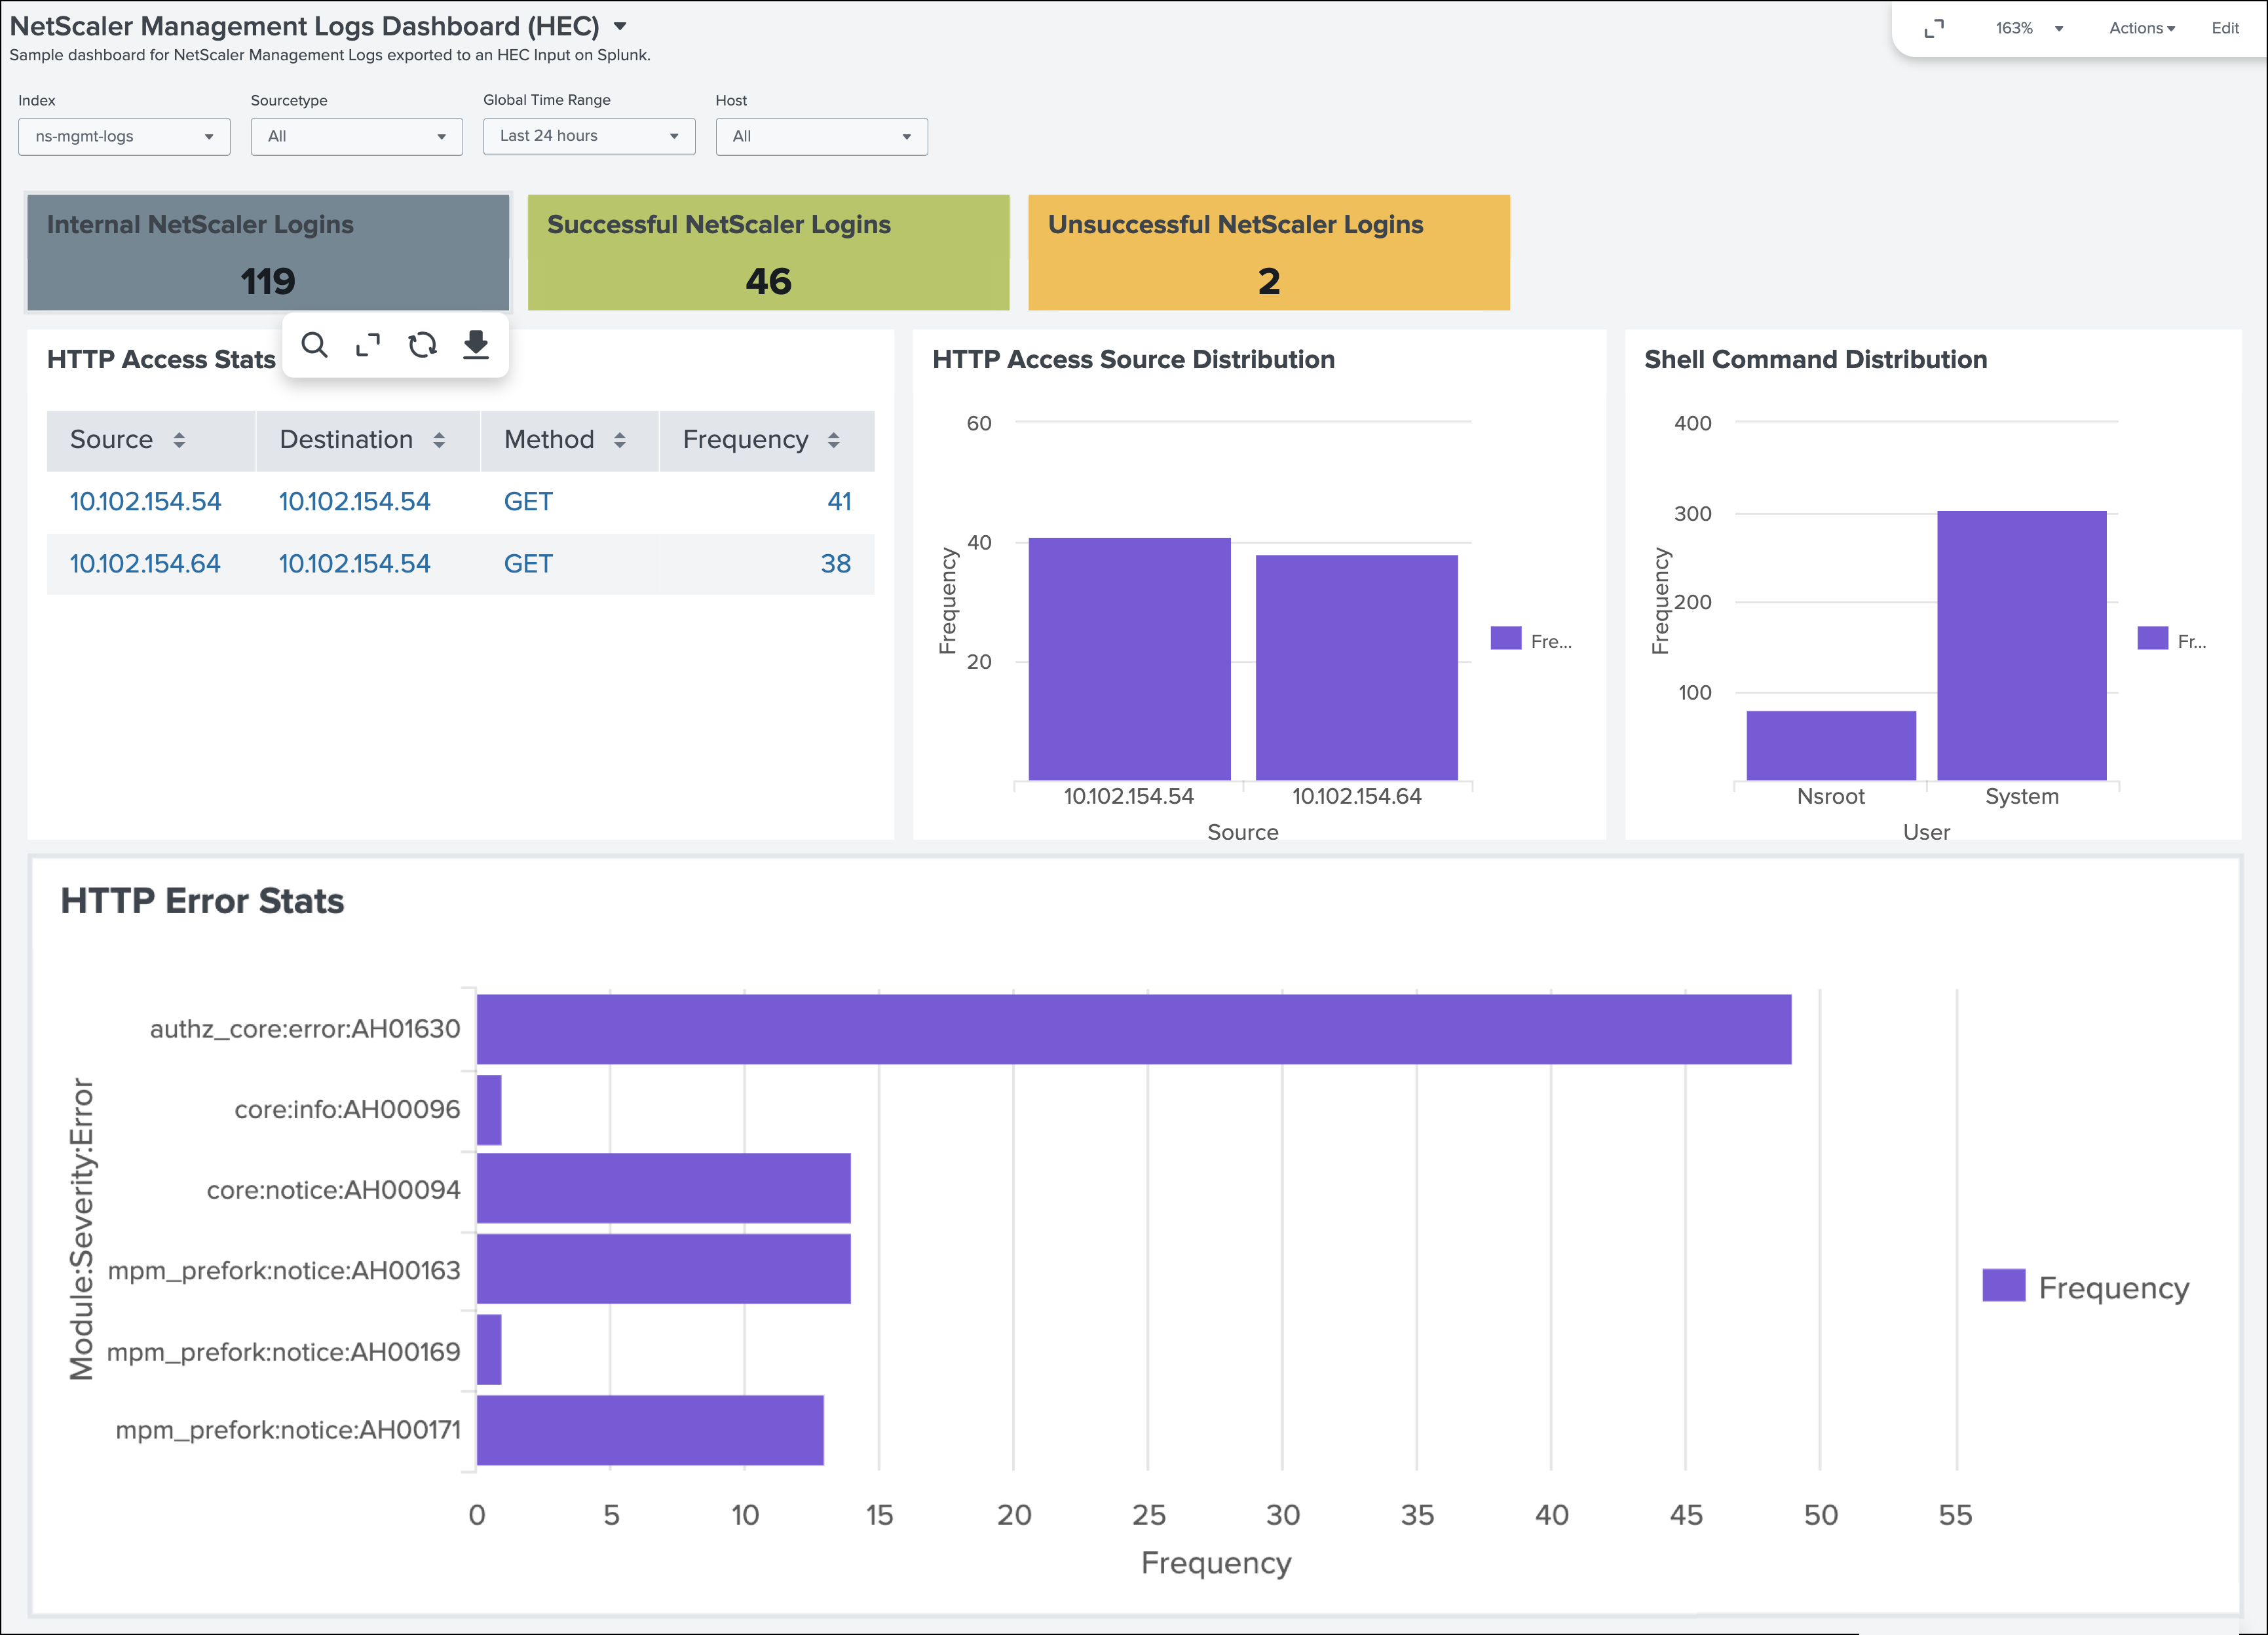Viewport: 2268px width, 1635px height.
Task: Open Global Time Range dropdown
Action: 589,136
